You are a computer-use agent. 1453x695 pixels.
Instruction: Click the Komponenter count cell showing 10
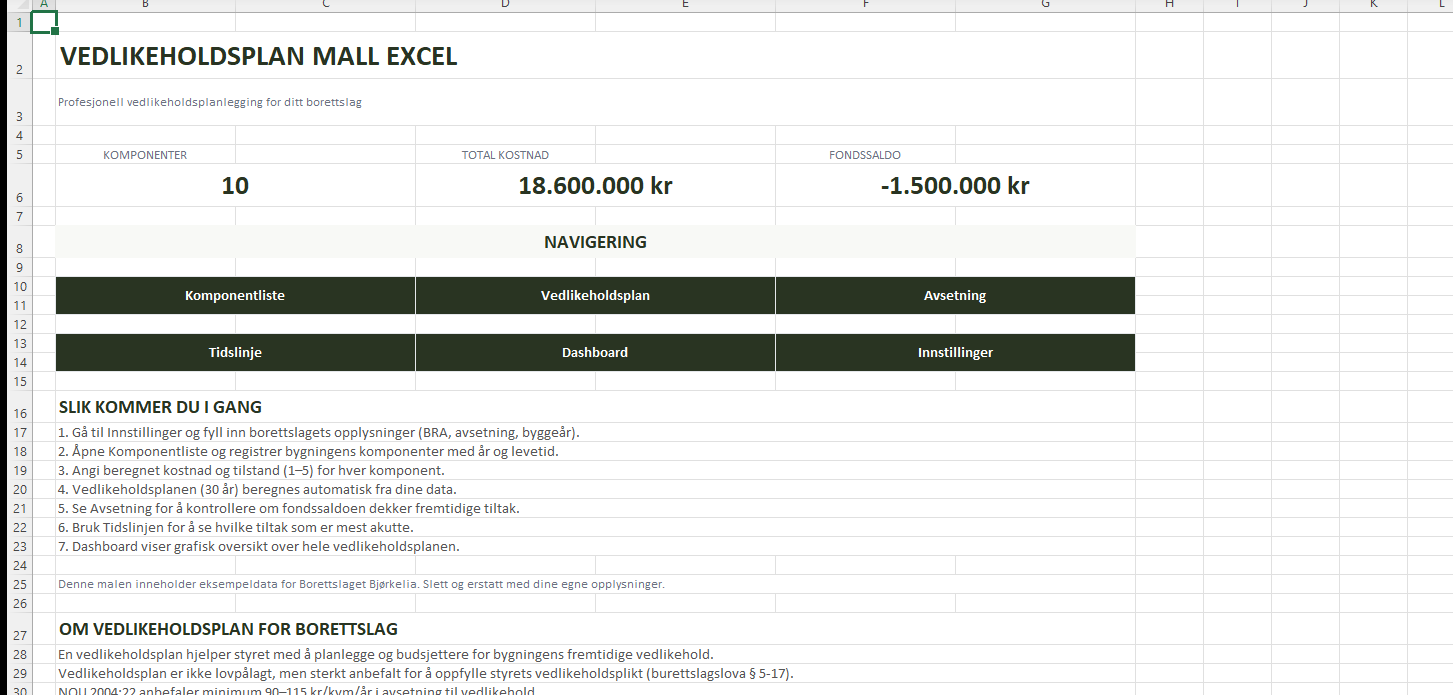(235, 186)
